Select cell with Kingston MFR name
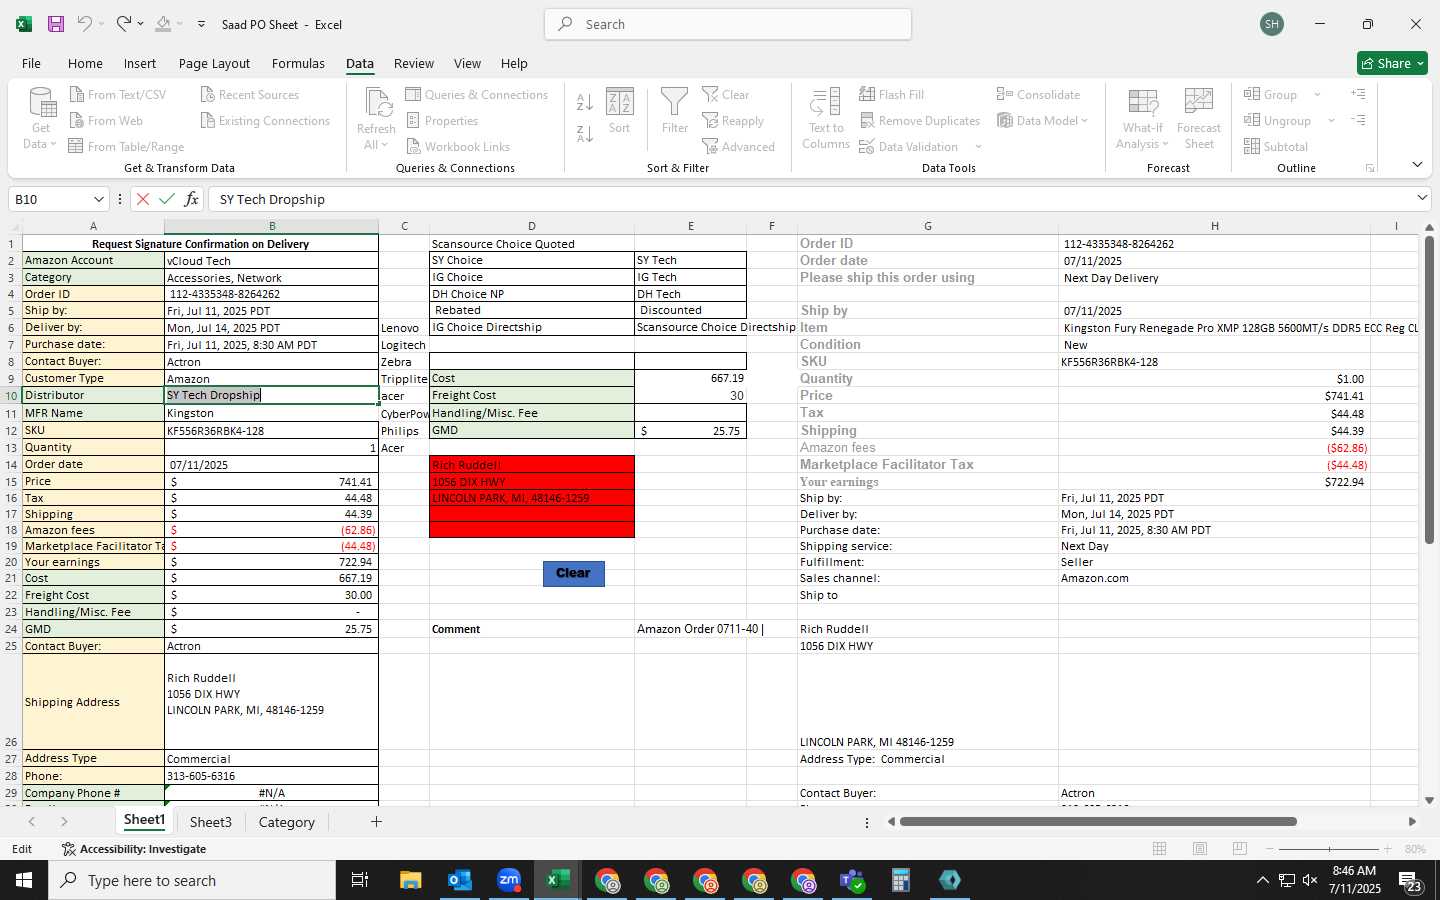This screenshot has width=1440, height=900. click(271, 413)
